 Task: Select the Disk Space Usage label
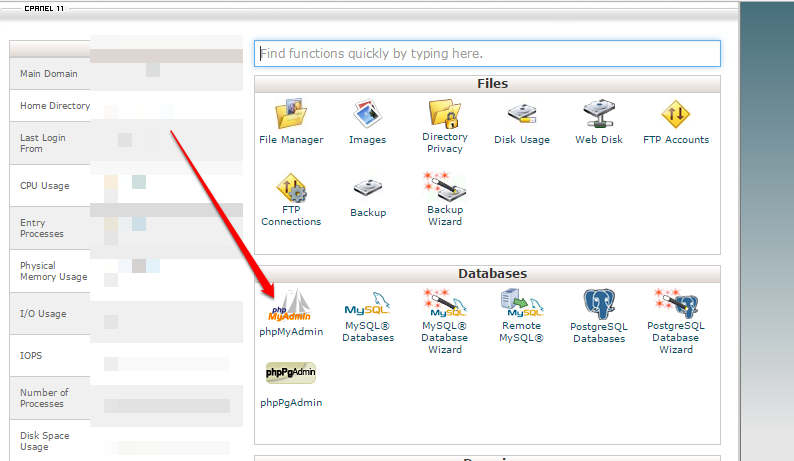[x=45, y=441]
